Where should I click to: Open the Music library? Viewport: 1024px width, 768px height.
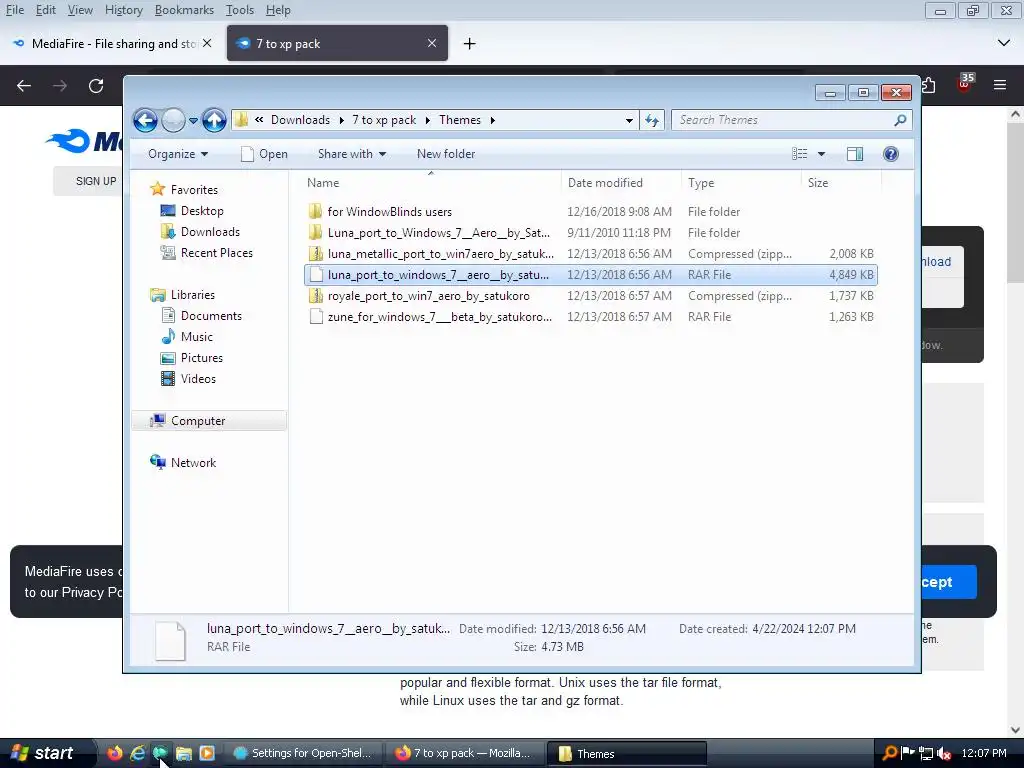197,336
